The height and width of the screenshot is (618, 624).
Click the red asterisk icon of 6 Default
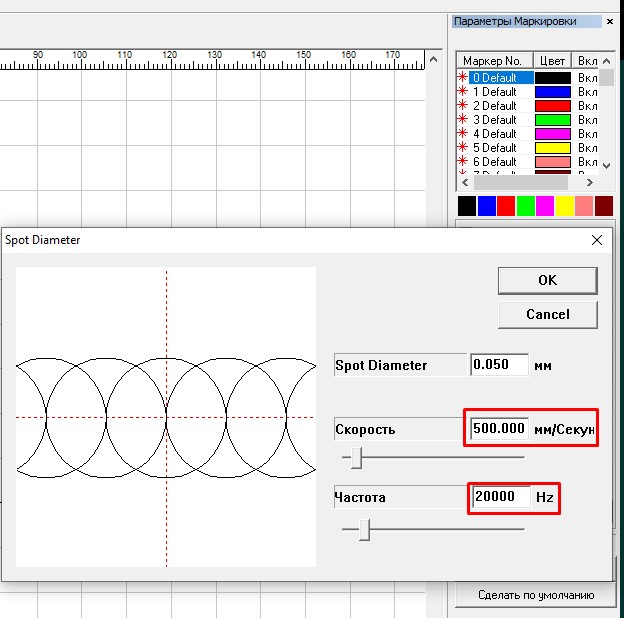pos(462,161)
